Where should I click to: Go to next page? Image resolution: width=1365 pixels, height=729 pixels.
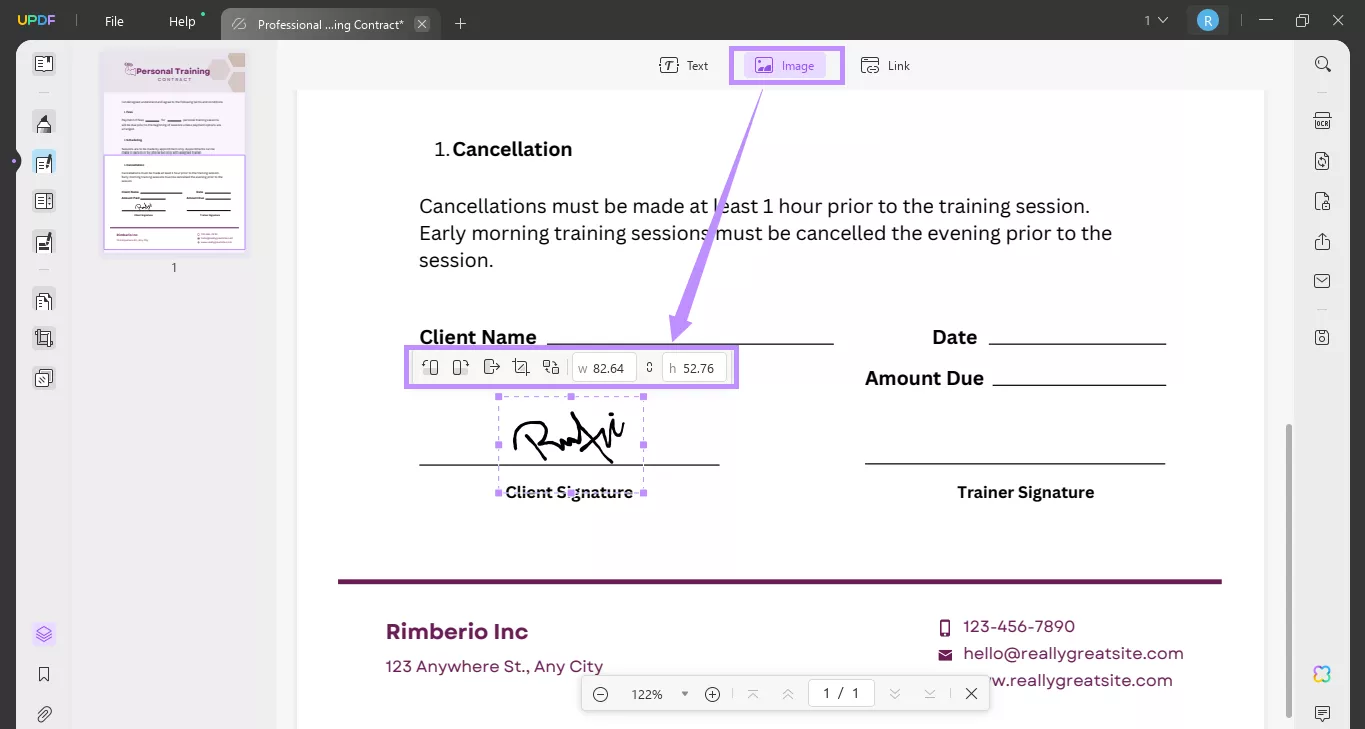(895, 694)
